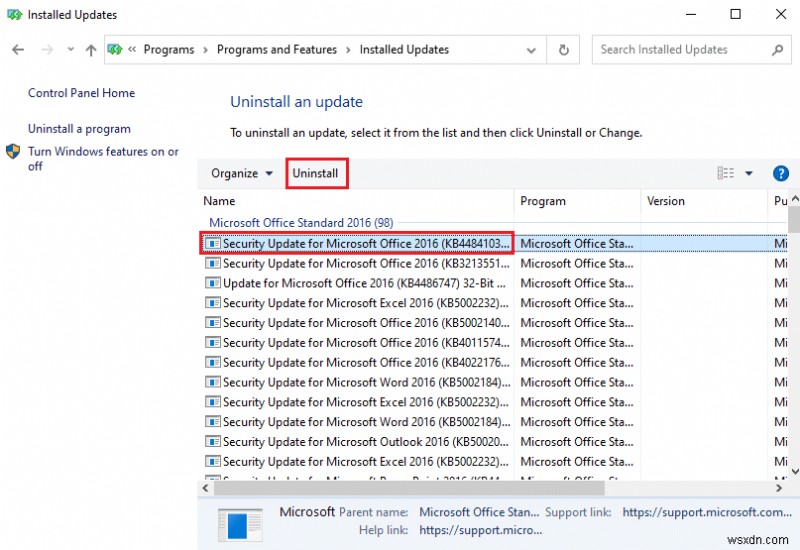Viewport: 800px width, 550px height.
Task: Select Security Update for Microsoft Outlook 2016
Action: [x=365, y=442]
